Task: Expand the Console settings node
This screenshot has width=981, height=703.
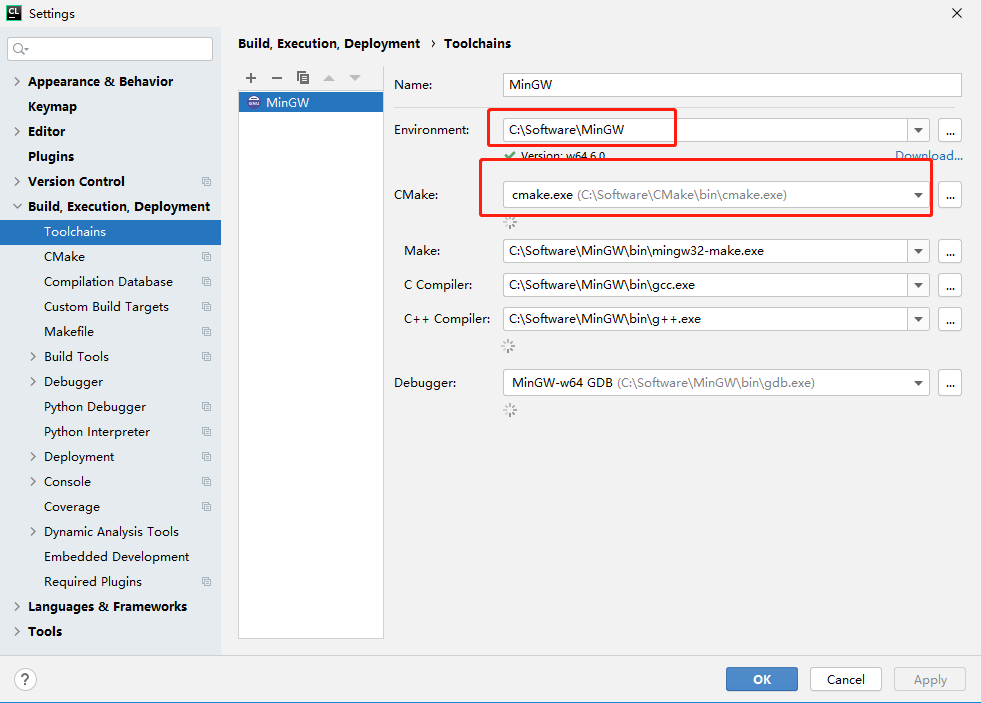Action: click(x=33, y=482)
